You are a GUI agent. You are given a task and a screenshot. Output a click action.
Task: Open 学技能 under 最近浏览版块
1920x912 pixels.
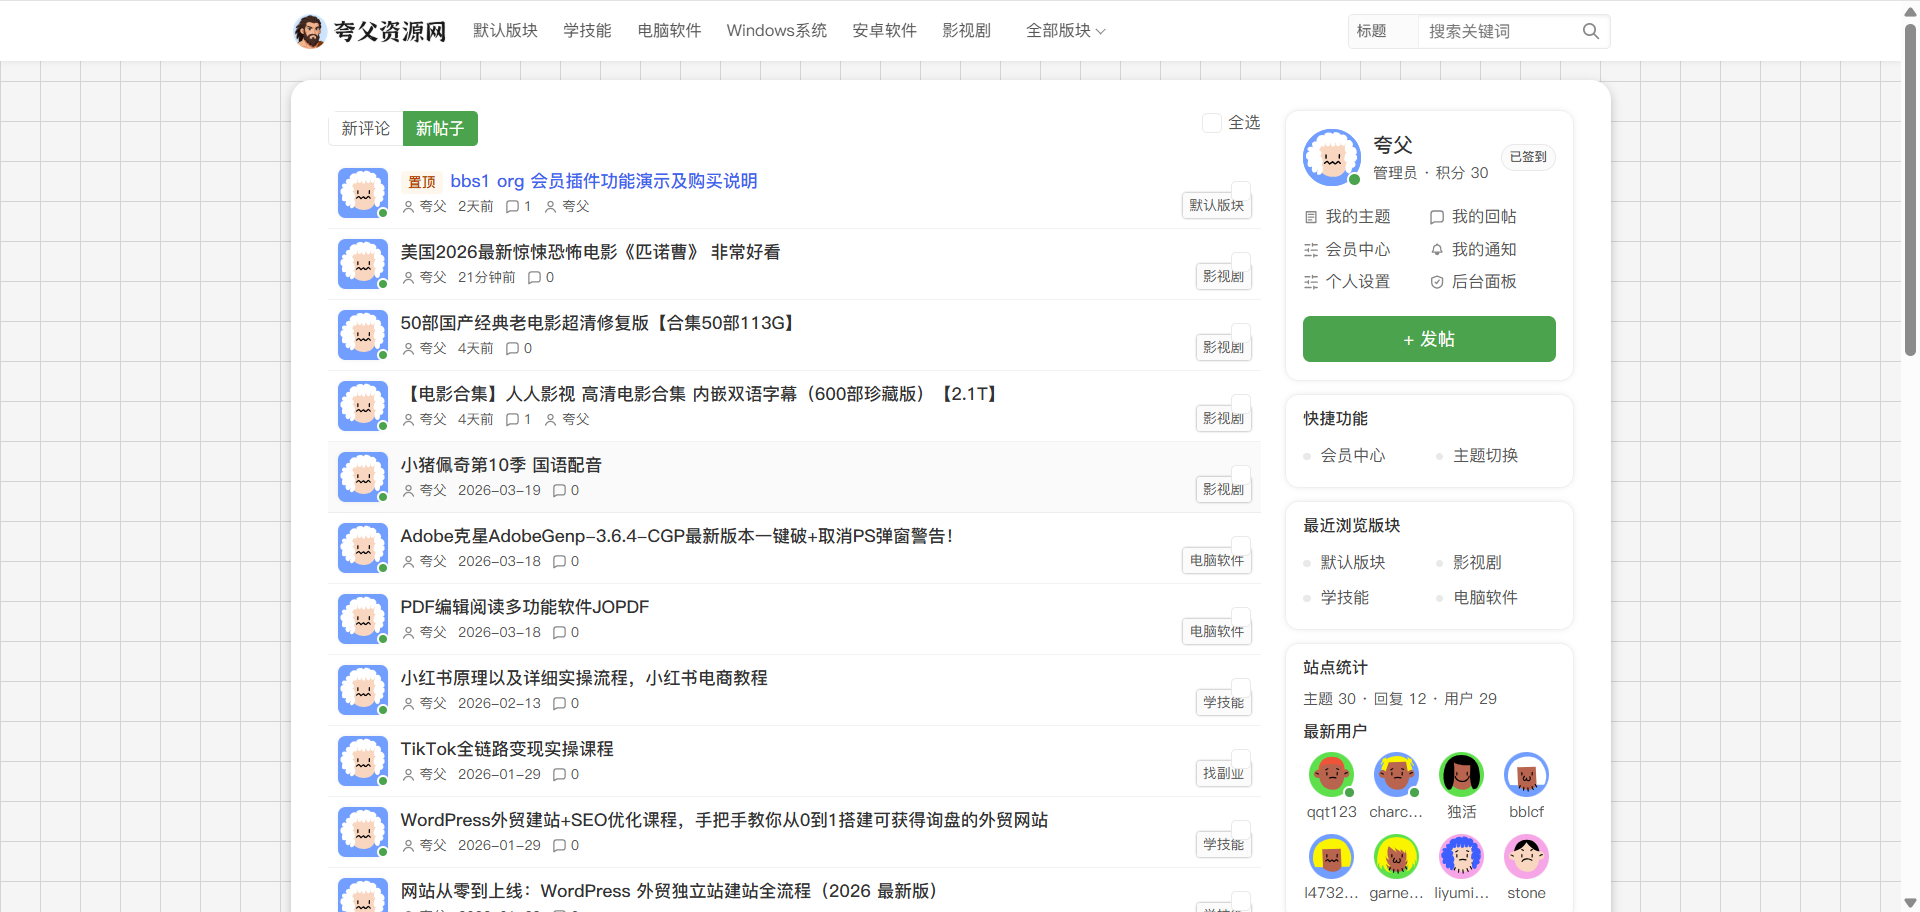point(1344,598)
